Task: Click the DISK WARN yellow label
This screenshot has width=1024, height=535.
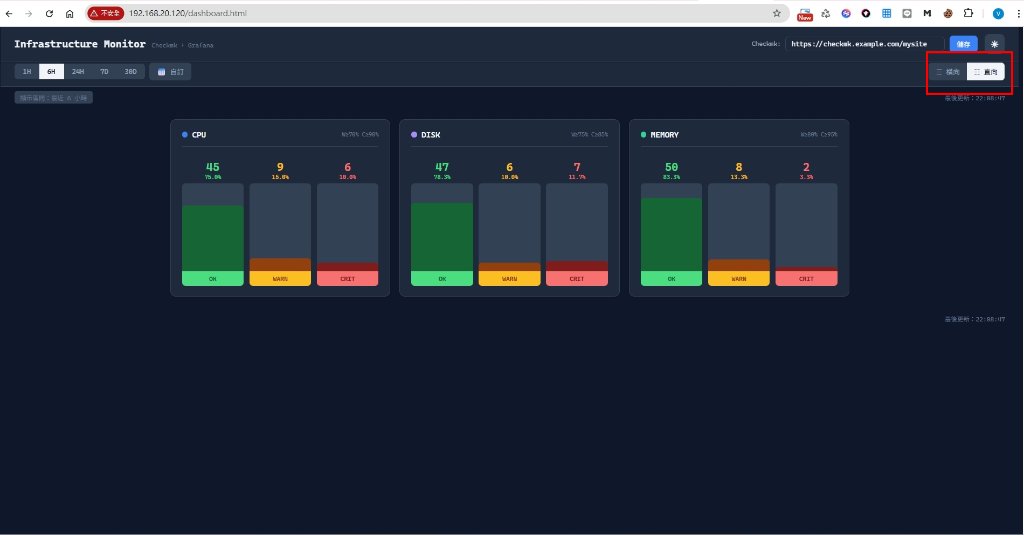Action: pyautogui.click(x=509, y=278)
